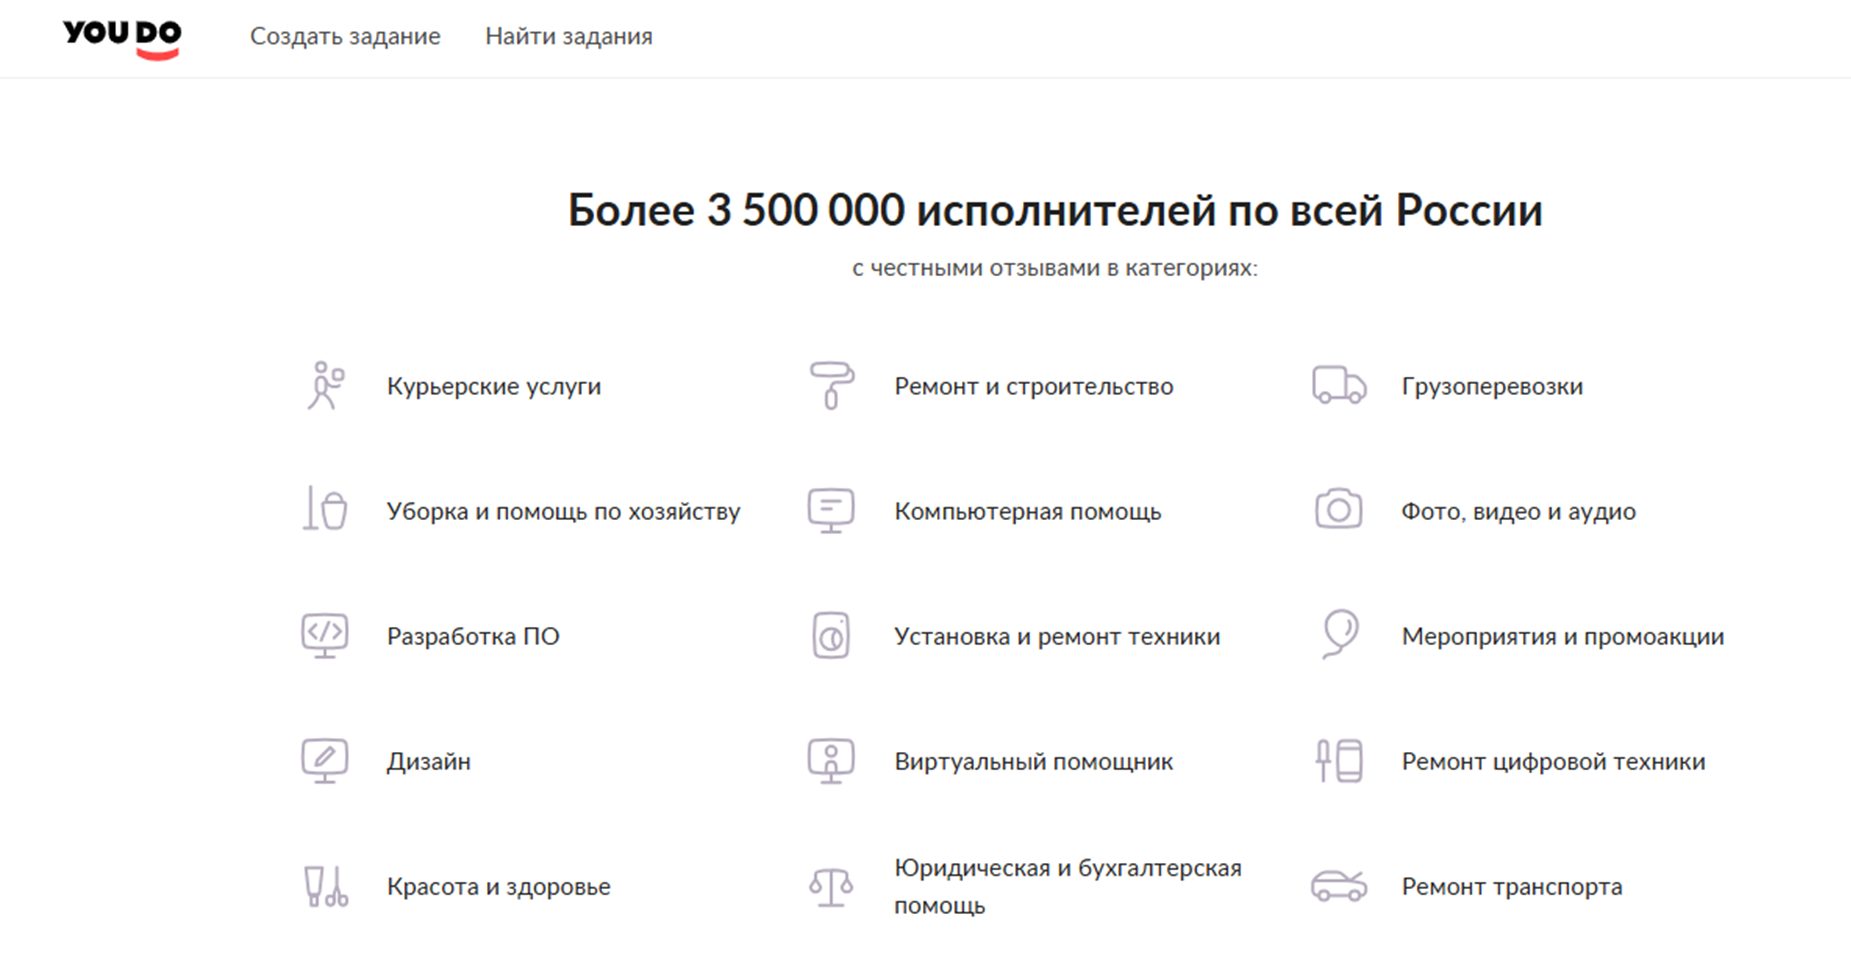Open the Красота и здоровье category
This screenshot has width=1851, height=980.
[499, 886]
